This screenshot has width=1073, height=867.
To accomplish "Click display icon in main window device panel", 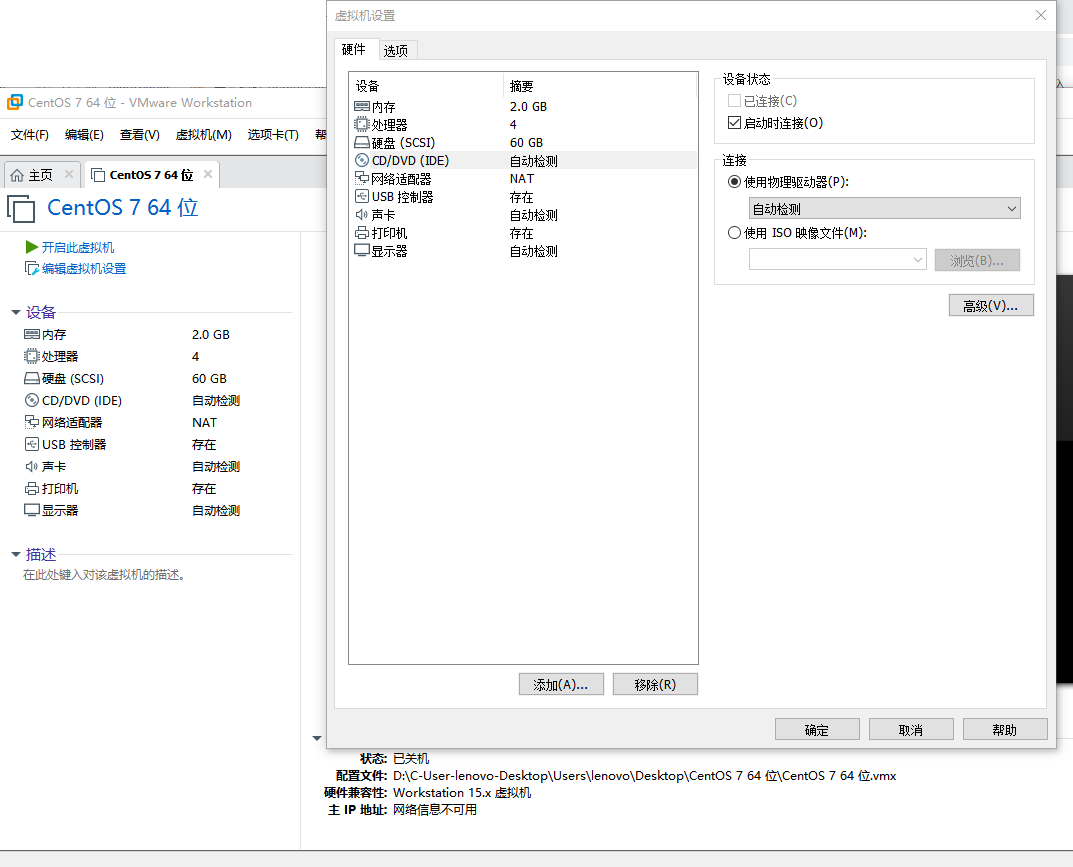I will click(x=32, y=510).
